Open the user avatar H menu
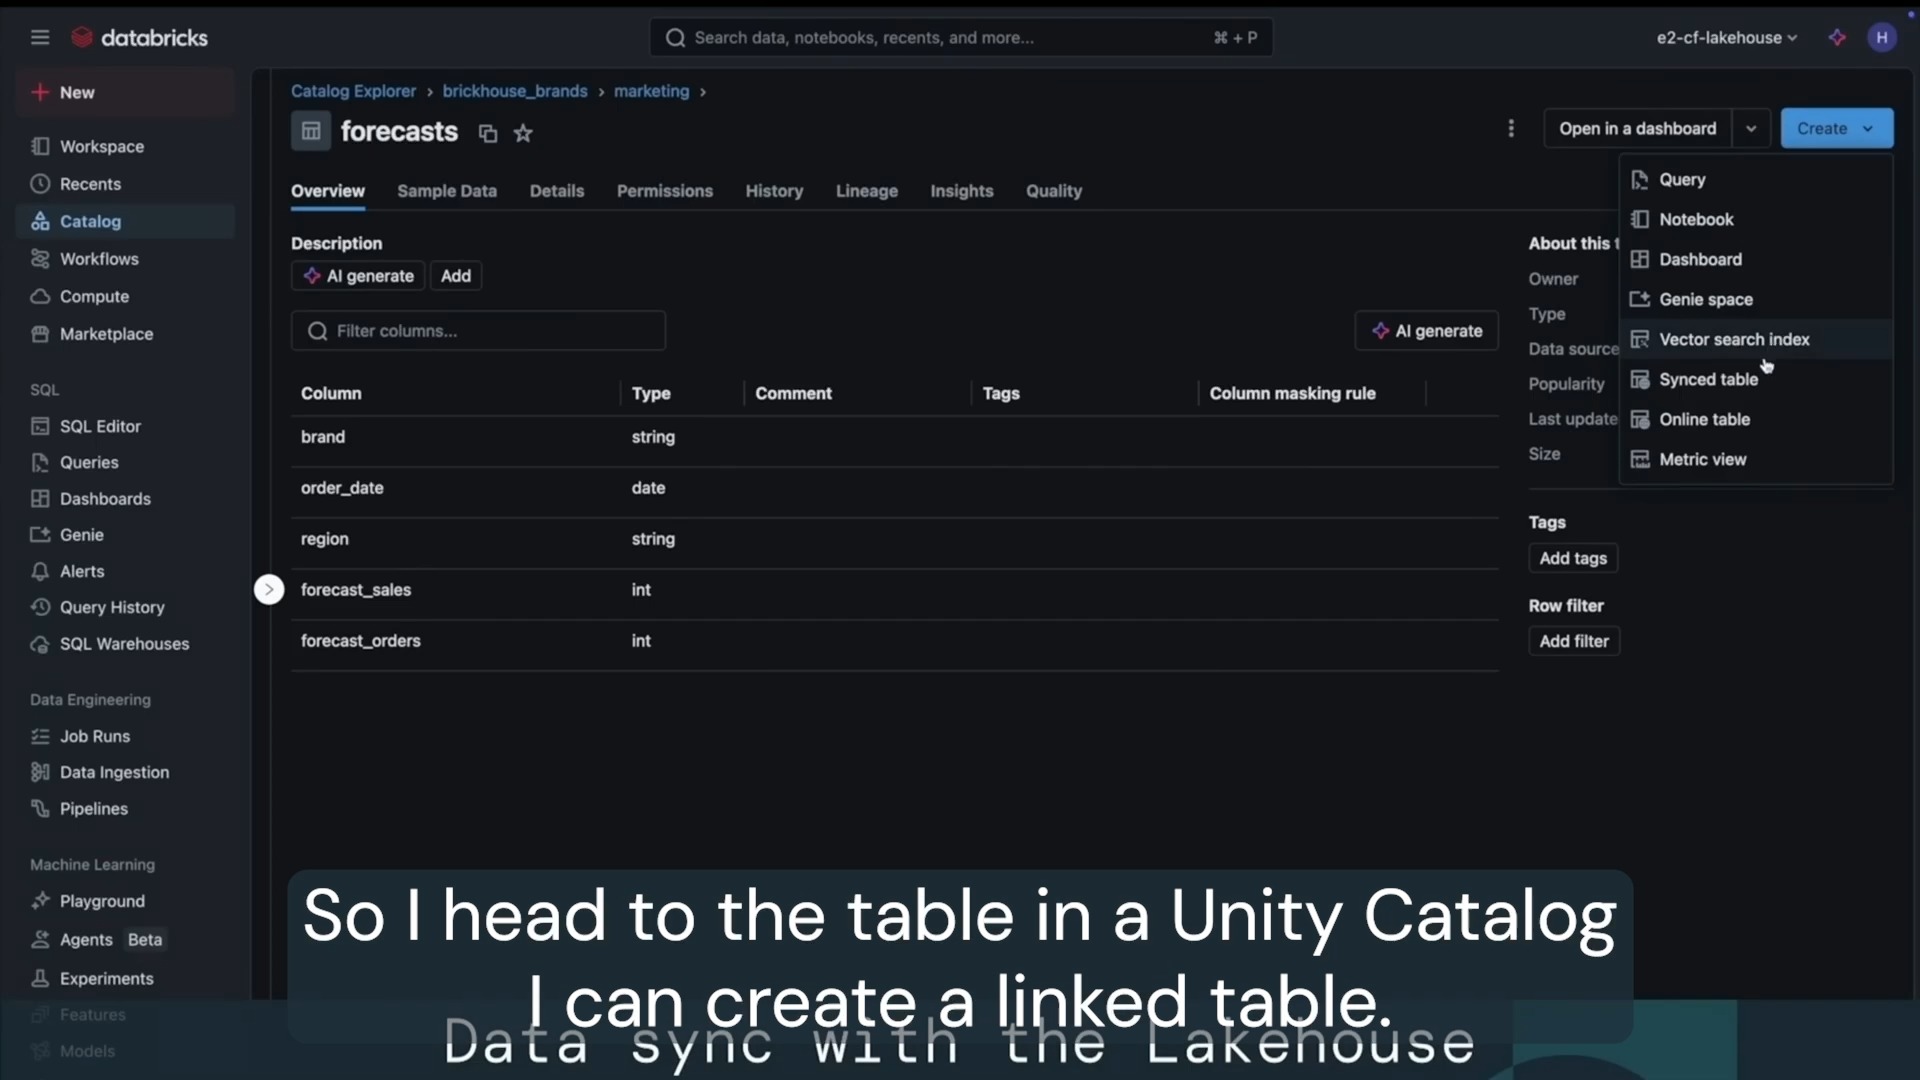 1882,37
